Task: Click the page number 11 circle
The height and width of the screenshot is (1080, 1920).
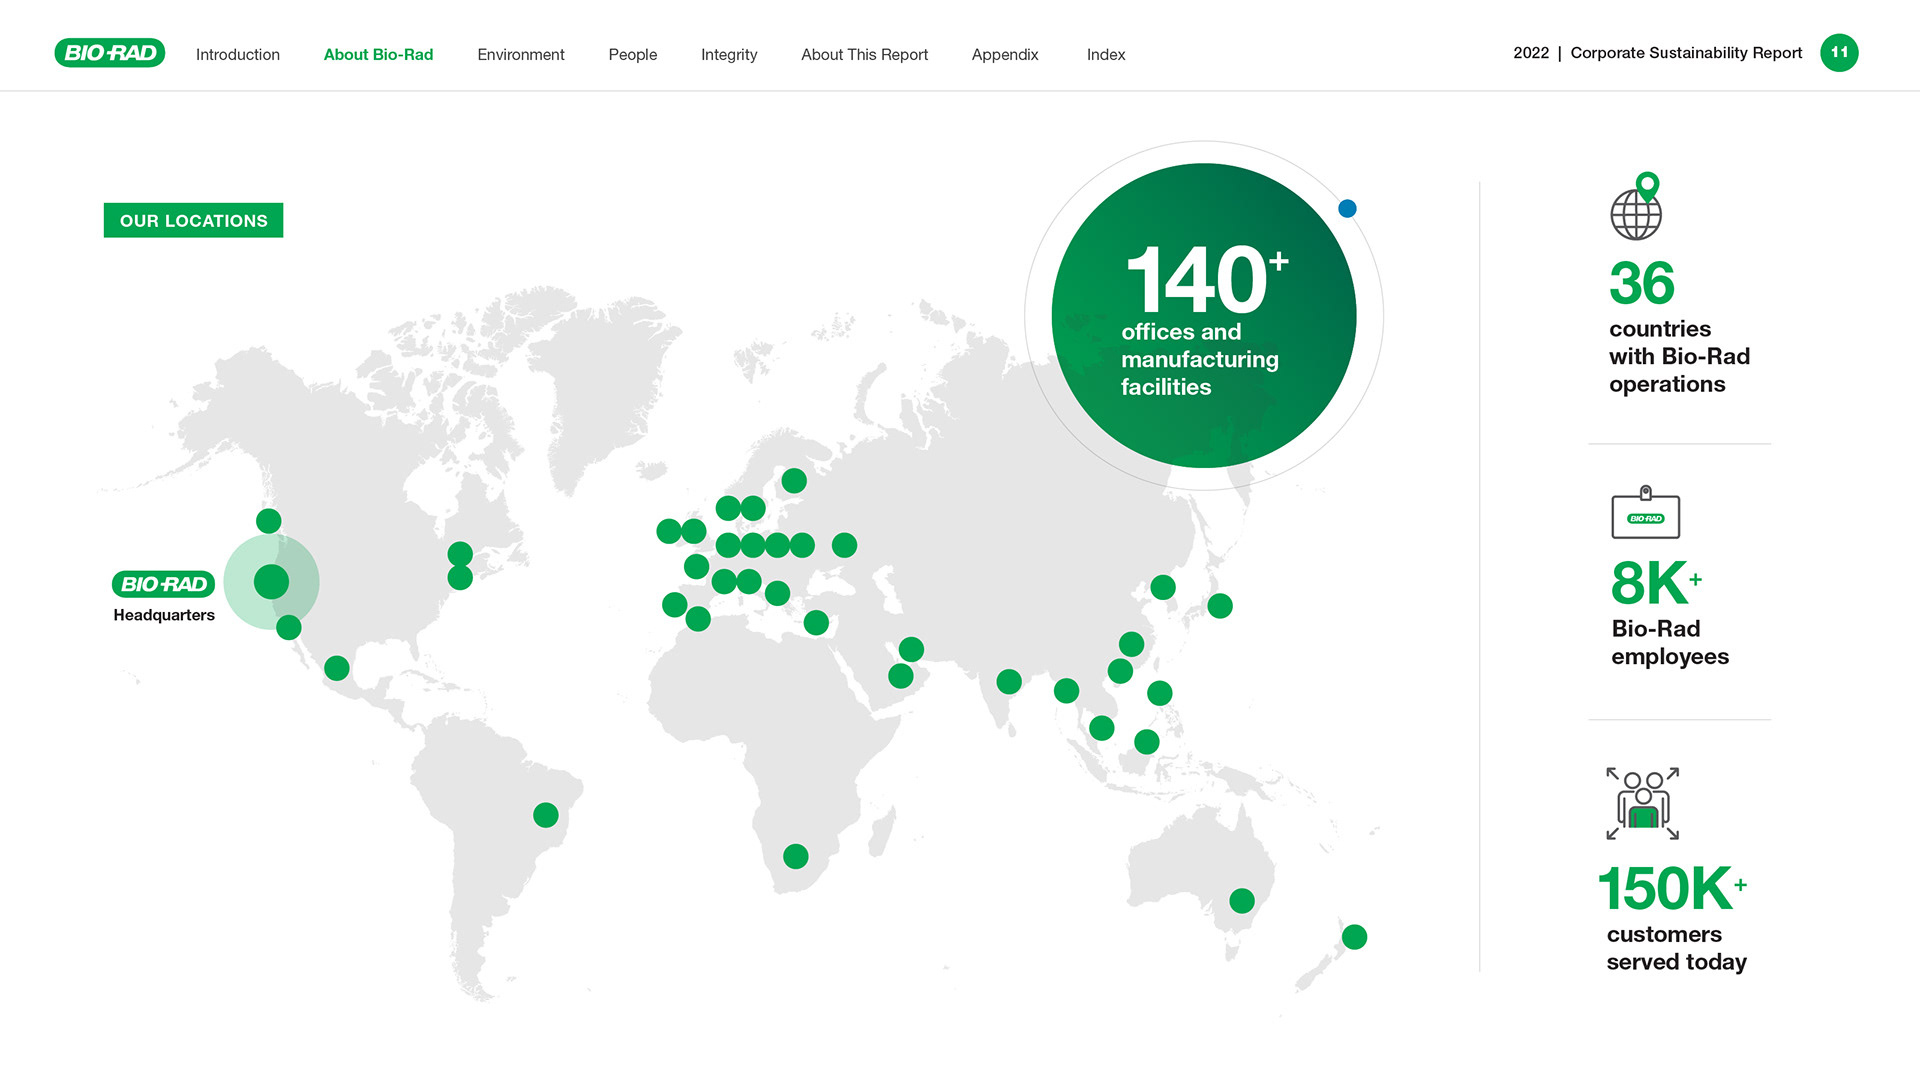Action: click(x=1838, y=53)
